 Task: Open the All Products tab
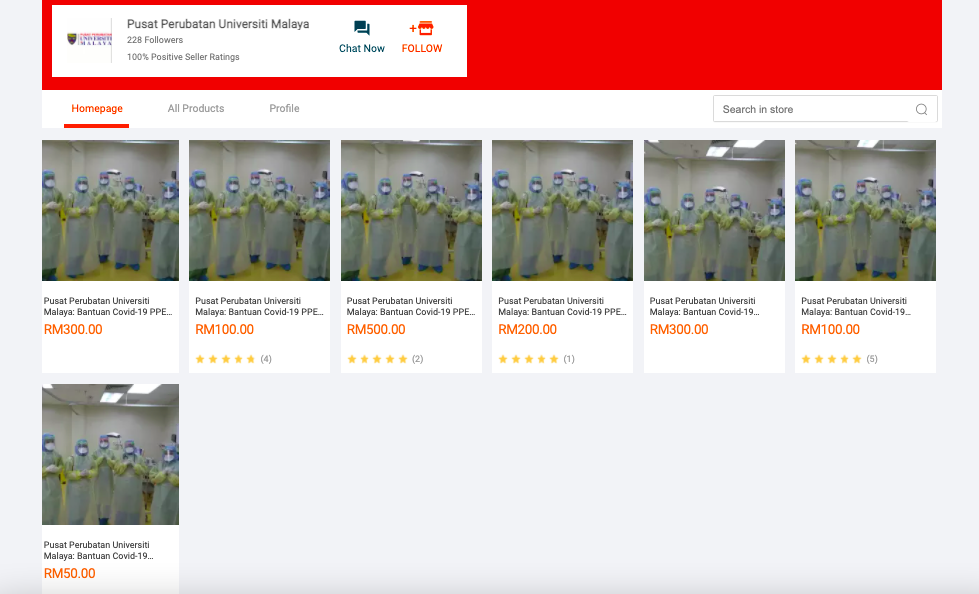[195, 109]
